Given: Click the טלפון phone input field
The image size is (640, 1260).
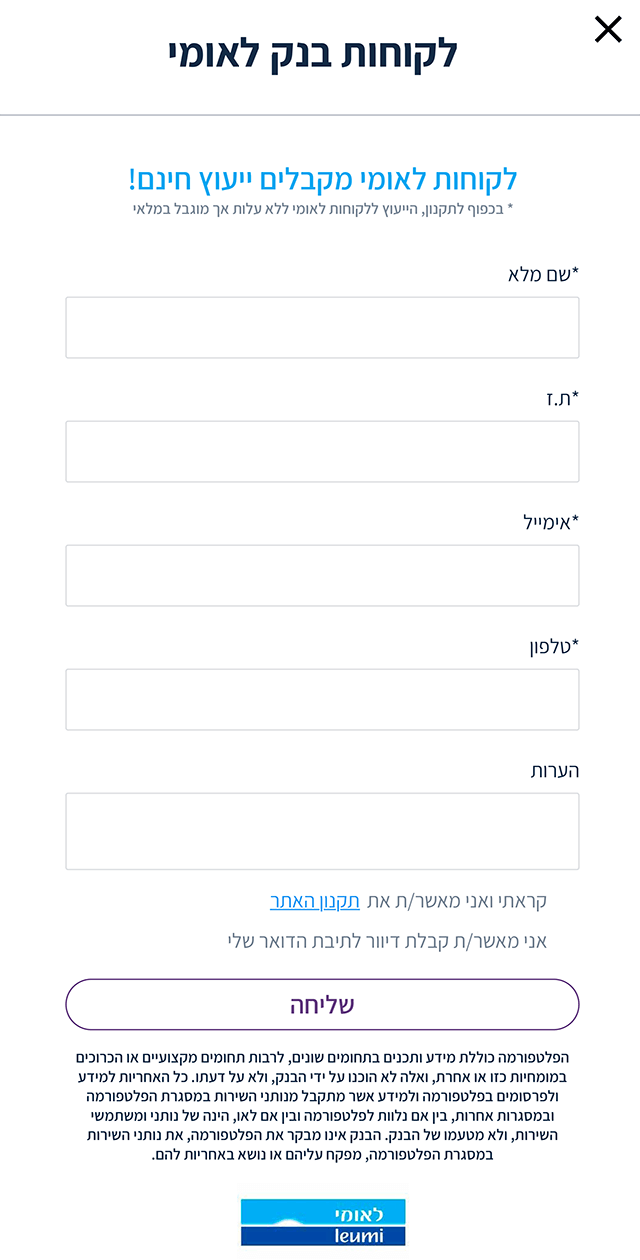Looking at the screenshot, I should [x=322, y=699].
